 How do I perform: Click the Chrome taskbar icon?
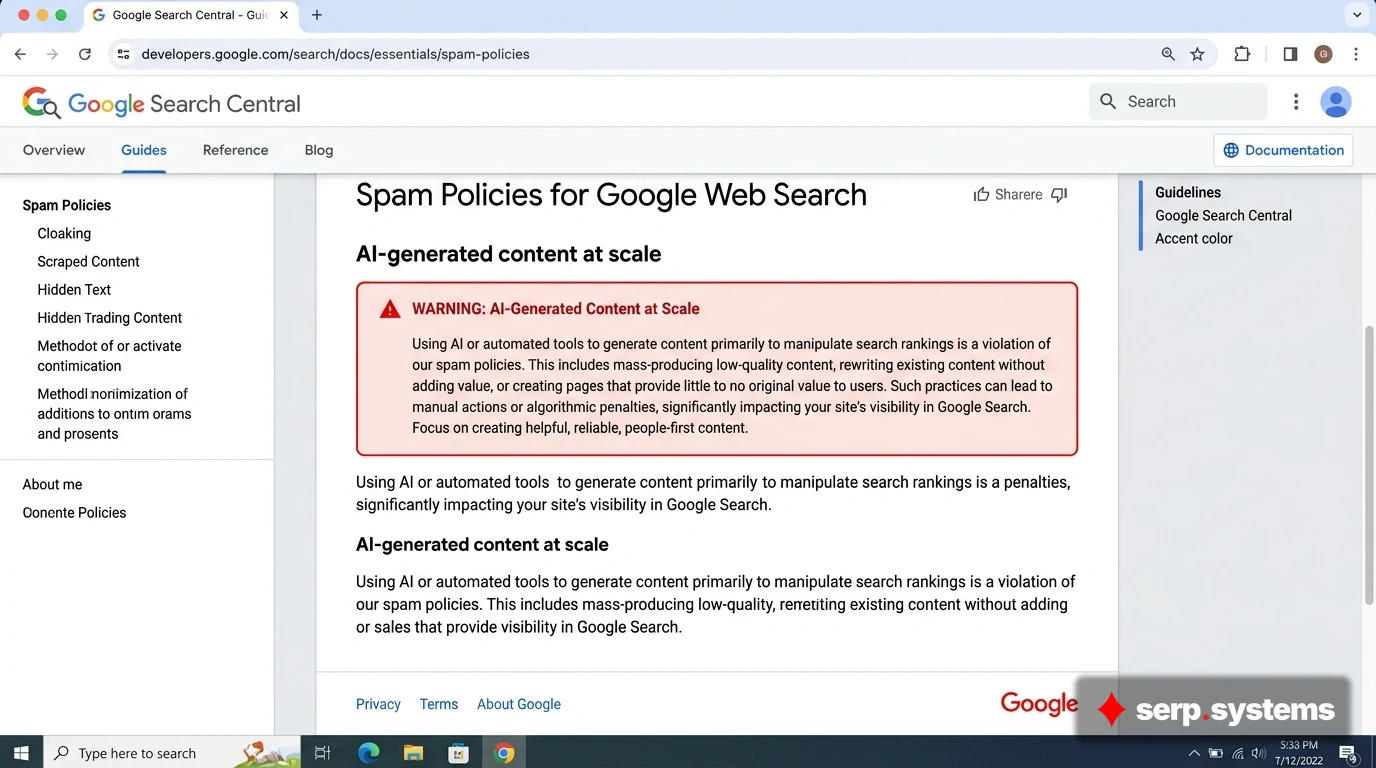coord(504,753)
